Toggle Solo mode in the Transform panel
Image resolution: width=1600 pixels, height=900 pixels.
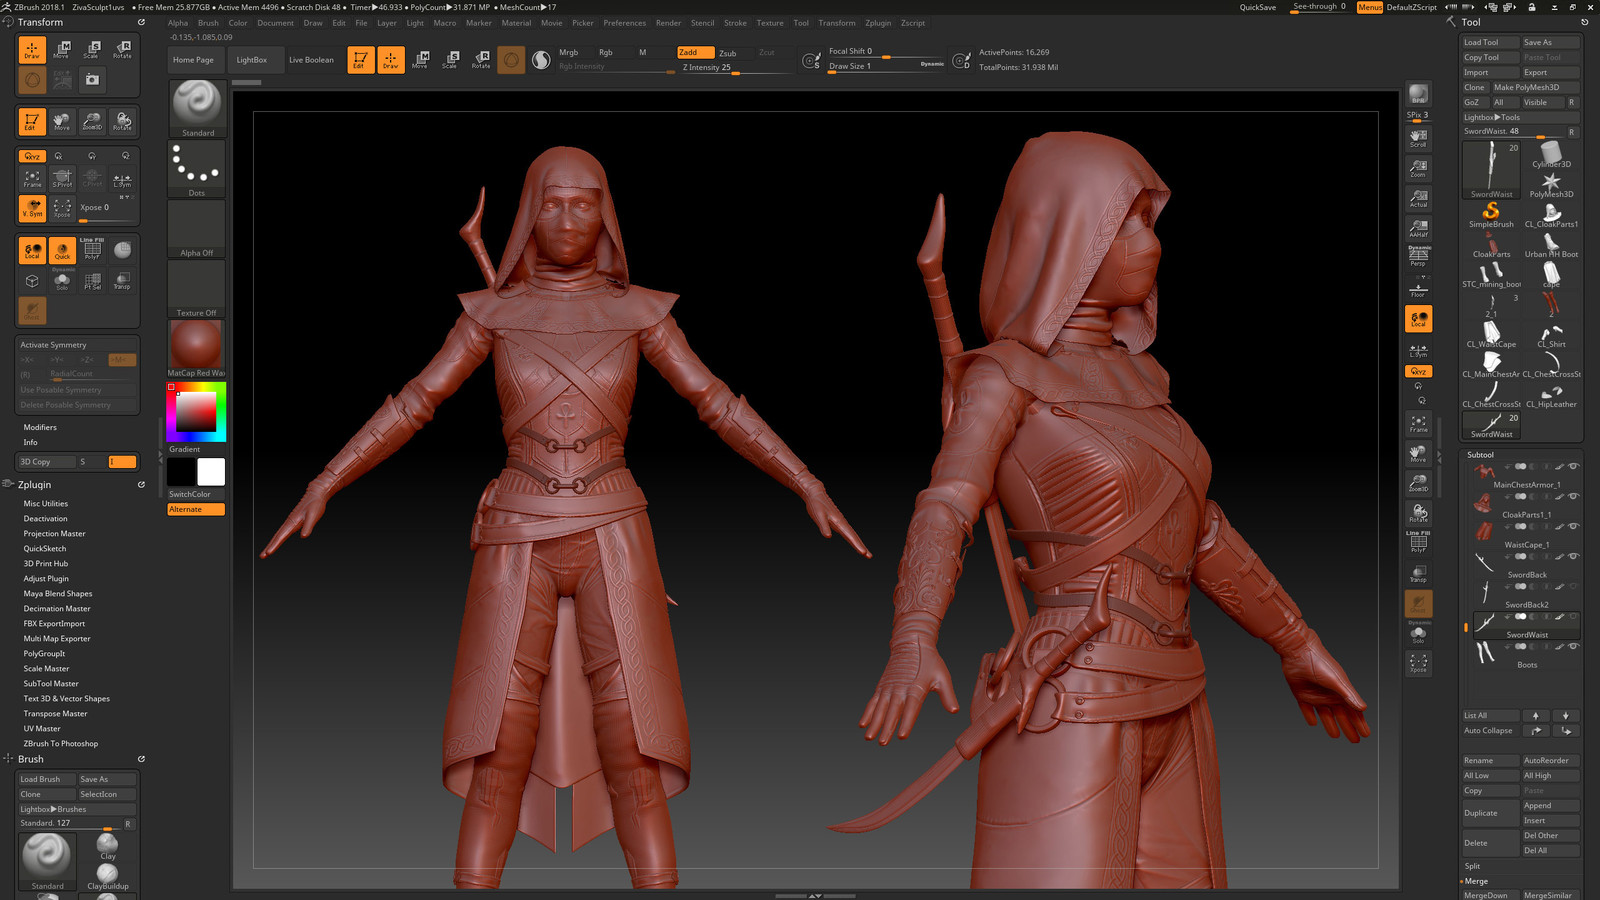(62, 281)
